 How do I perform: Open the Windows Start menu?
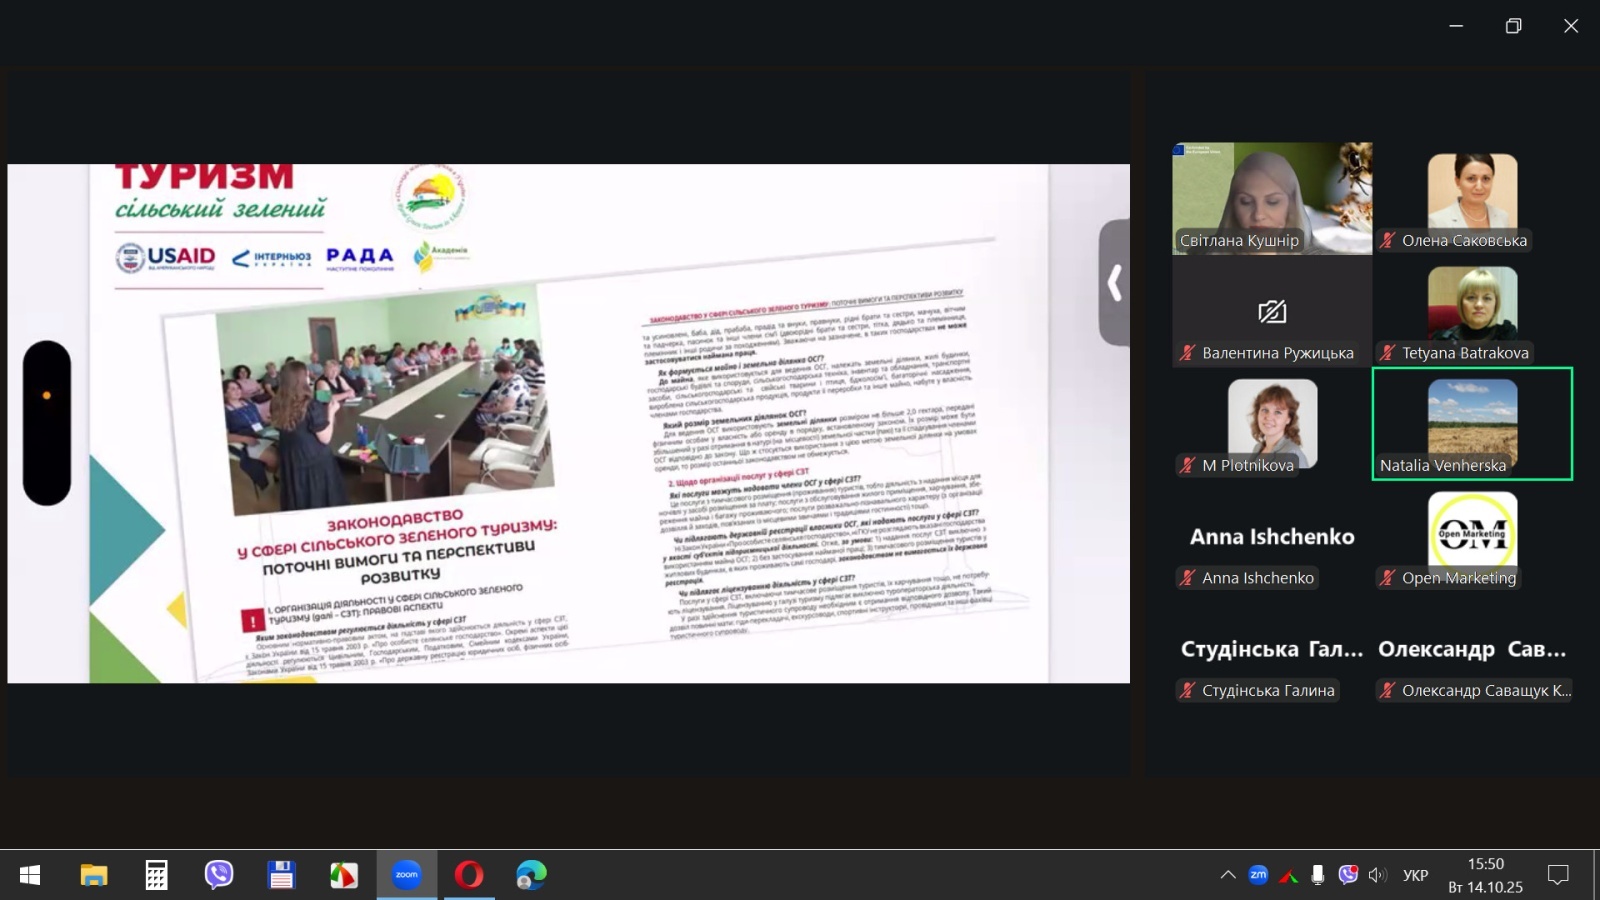(x=30, y=875)
